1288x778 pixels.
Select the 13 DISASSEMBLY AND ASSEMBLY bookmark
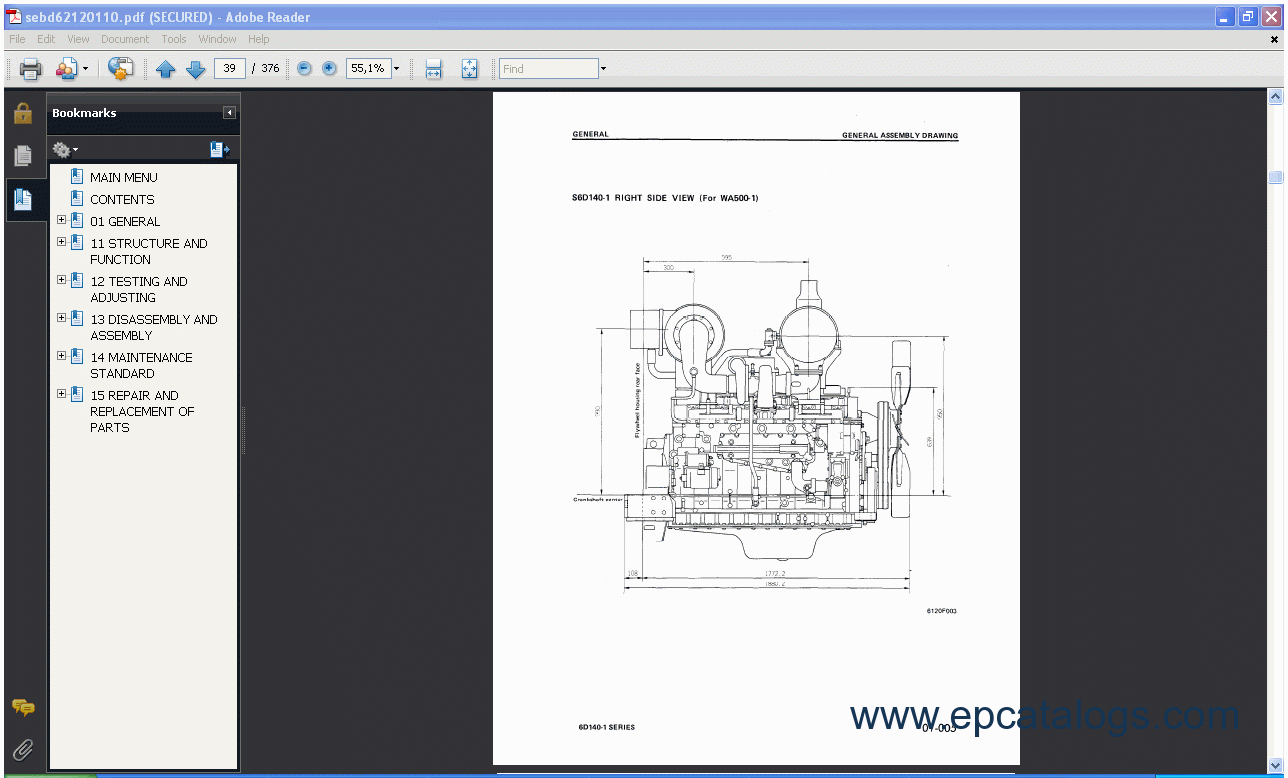(154, 327)
